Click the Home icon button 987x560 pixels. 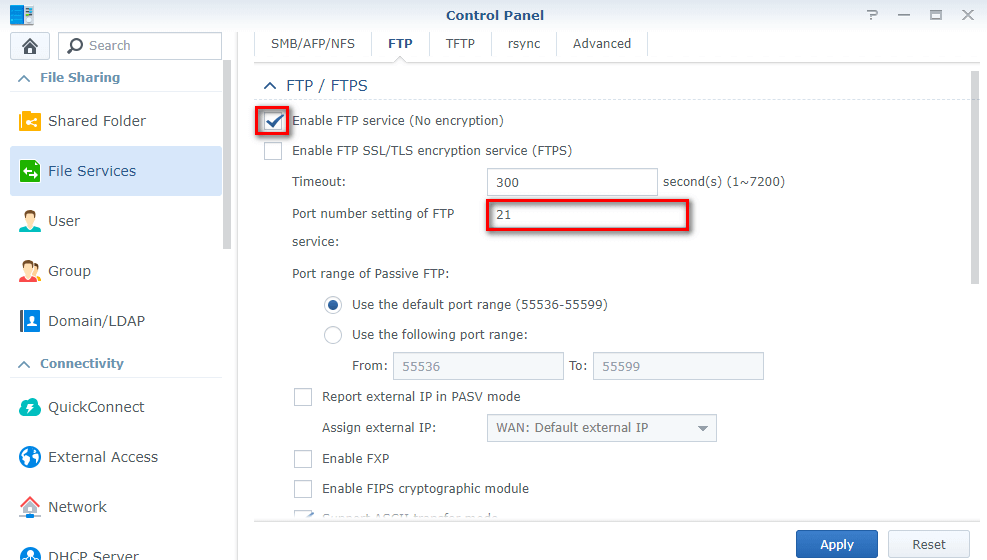30,46
